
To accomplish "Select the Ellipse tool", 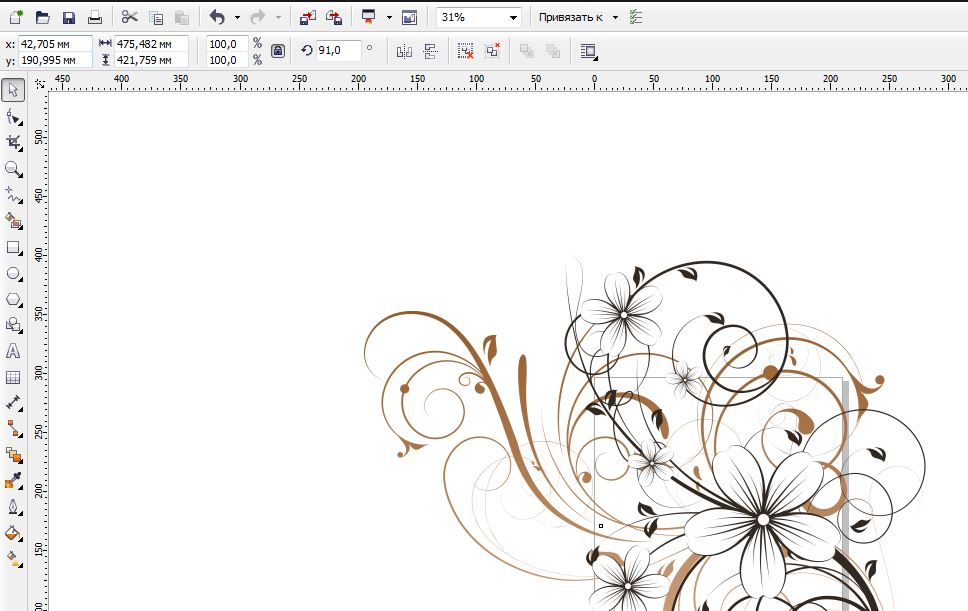I will tap(13, 273).
